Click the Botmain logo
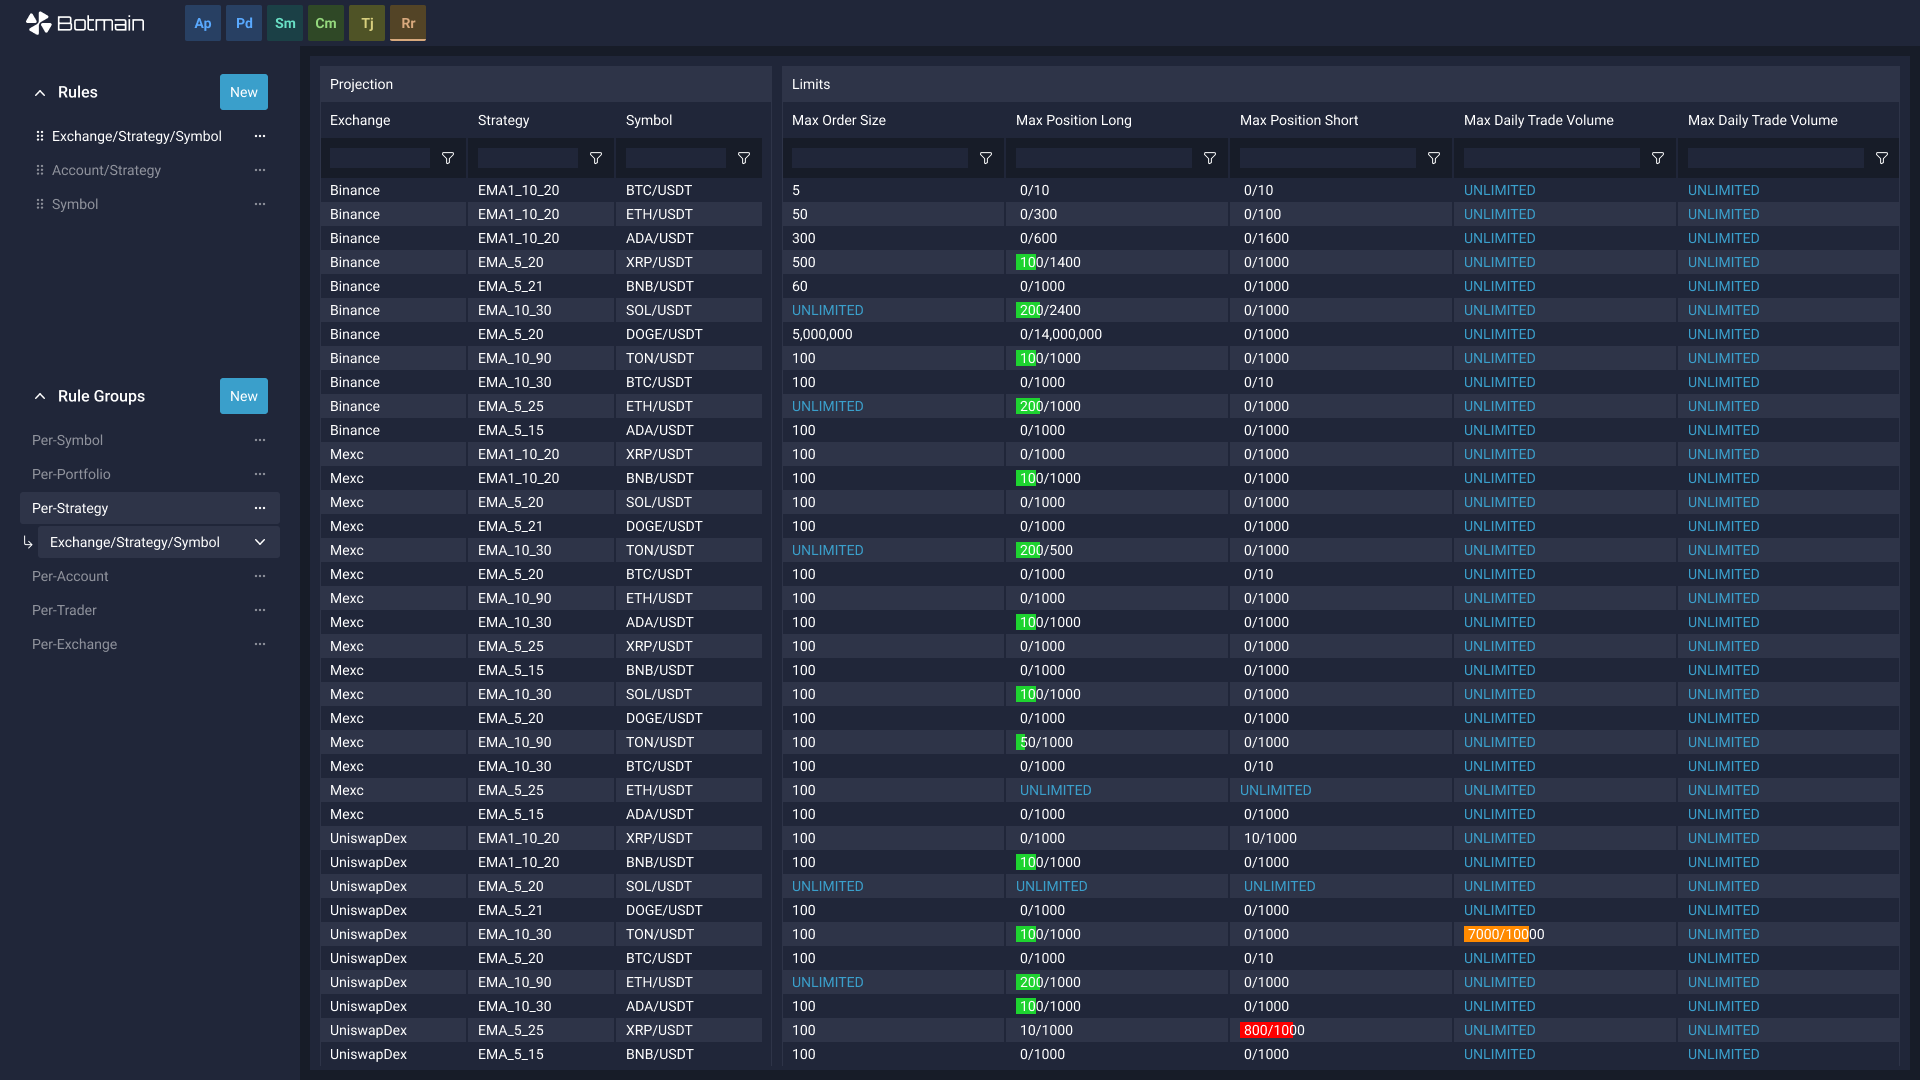This screenshot has width=1920, height=1080. (x=85, y=23)
